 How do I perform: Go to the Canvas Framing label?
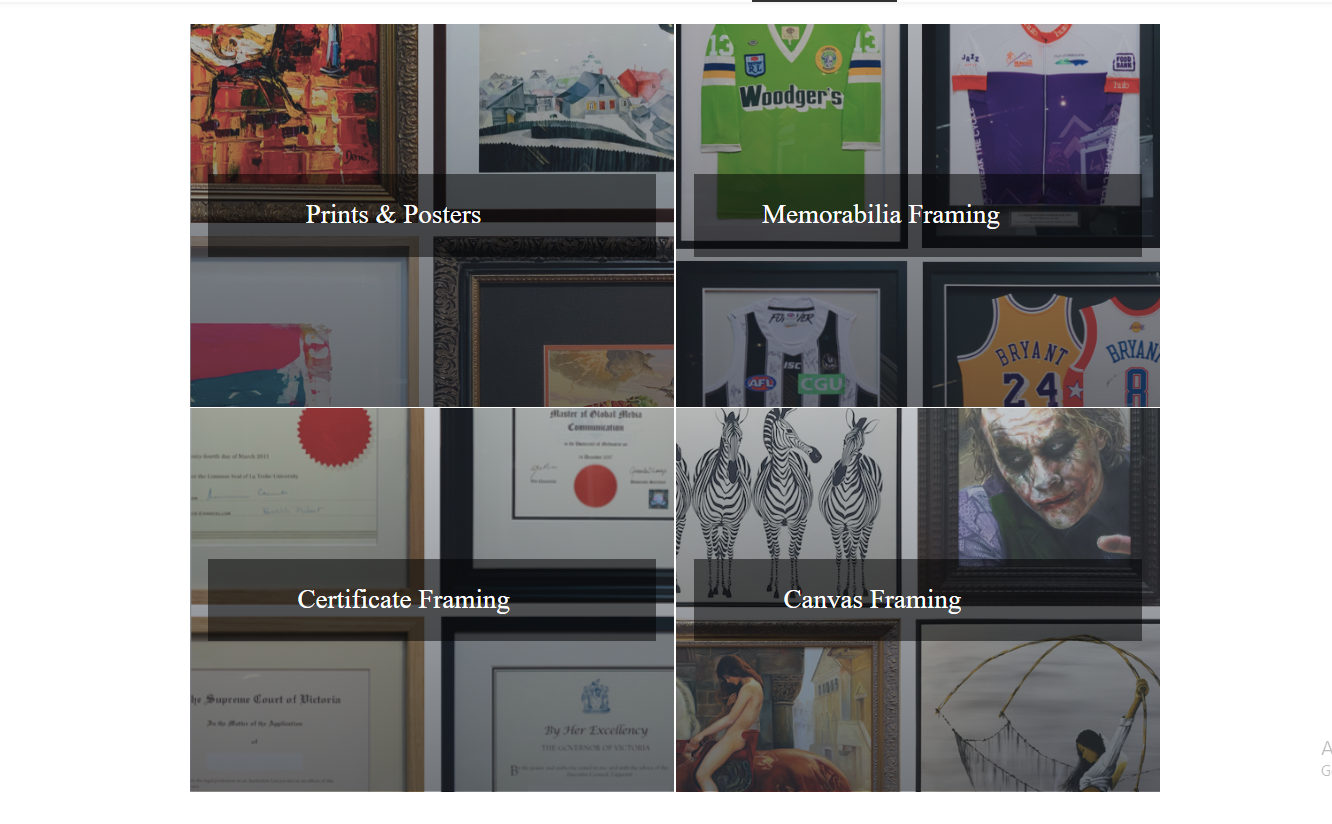[872, 599]
